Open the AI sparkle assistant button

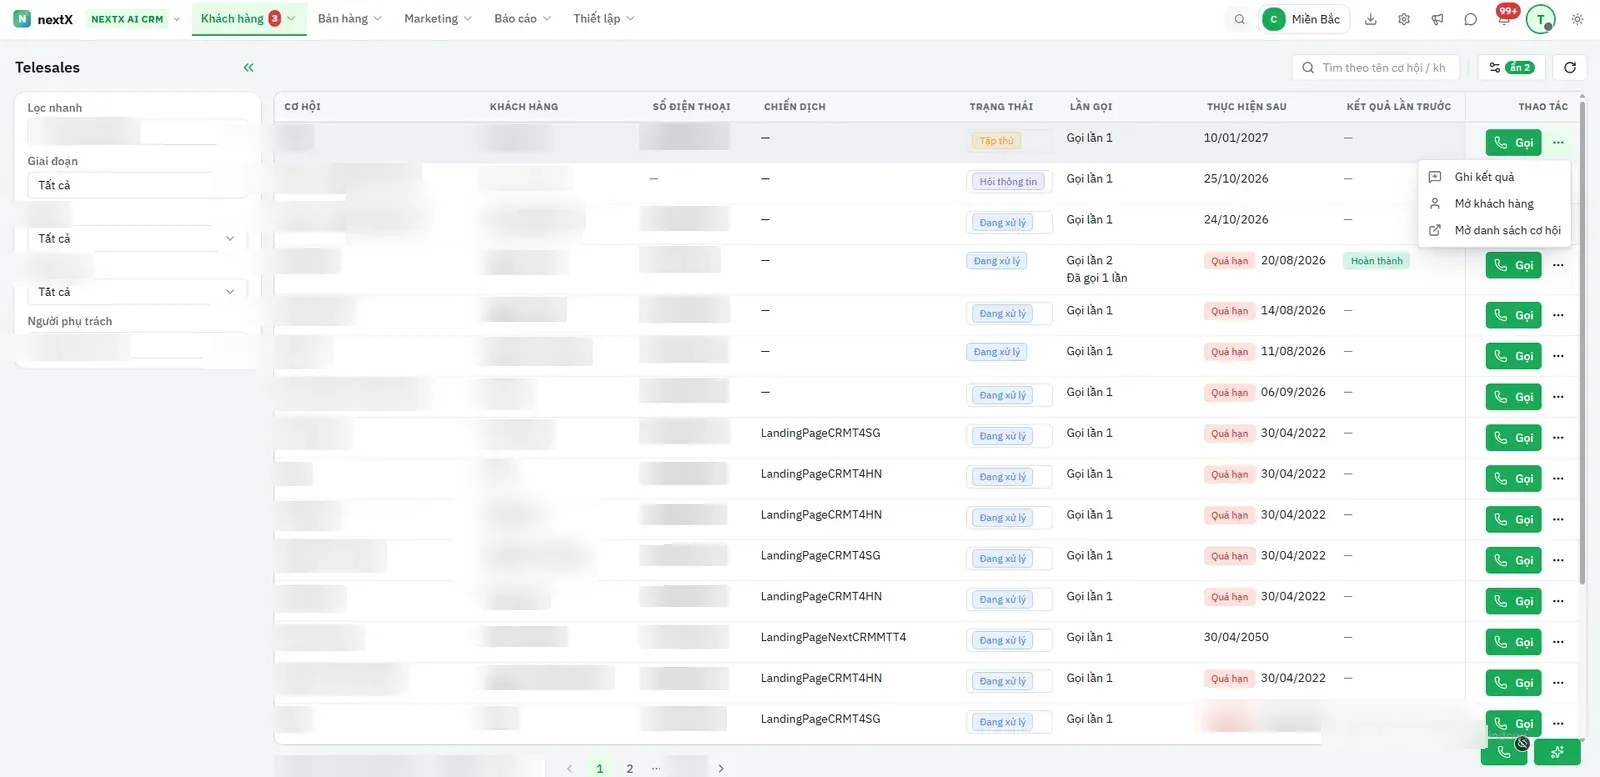1557,752
